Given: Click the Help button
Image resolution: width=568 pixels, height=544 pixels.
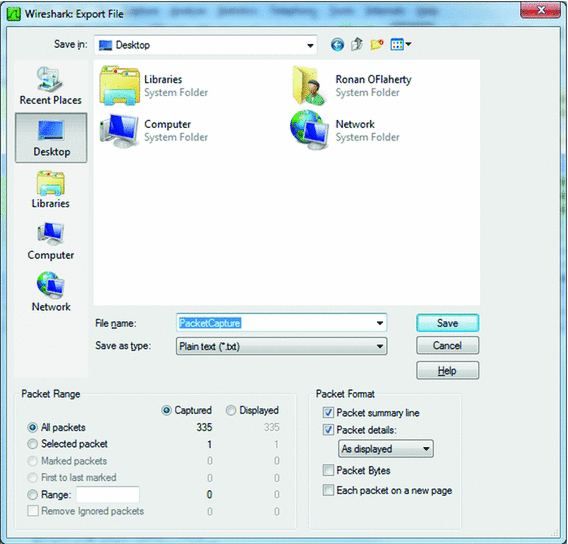Looking at the screenshot, I should click(x=447, y=371).
